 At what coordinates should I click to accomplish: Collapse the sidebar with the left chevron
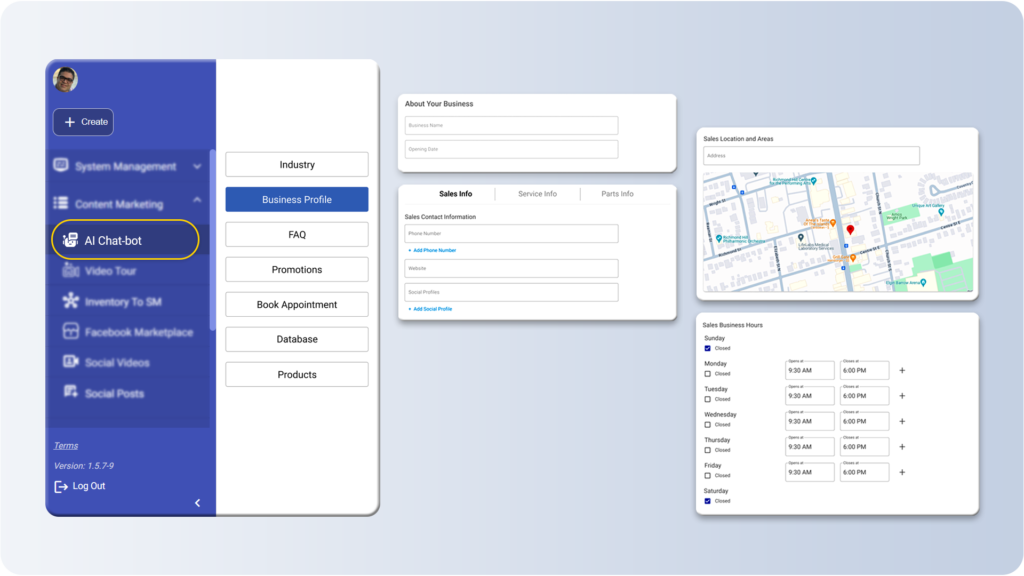197,503
